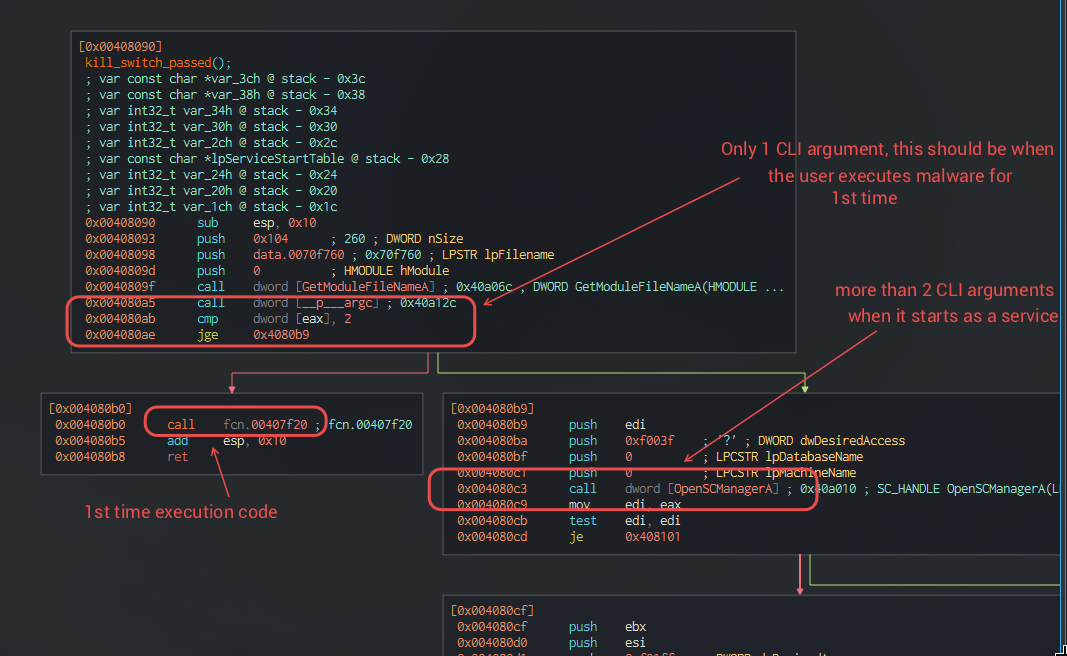Viewport: 1067px width, 656px height.
Task: Click address 0x004080ae in the disassembly
Action: pyautogui.click(x=120, y=335)
